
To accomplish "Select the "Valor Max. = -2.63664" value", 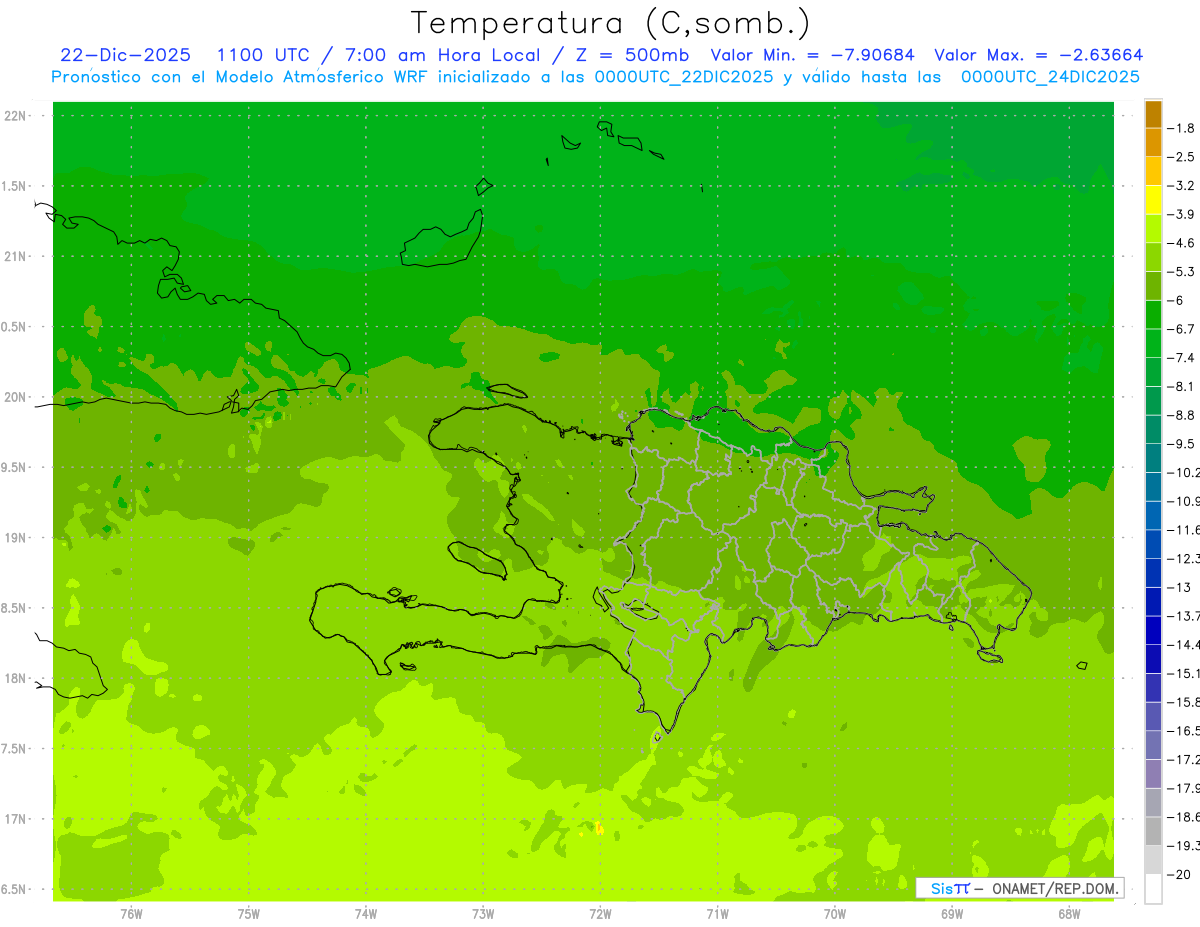I will point(1039,55).
